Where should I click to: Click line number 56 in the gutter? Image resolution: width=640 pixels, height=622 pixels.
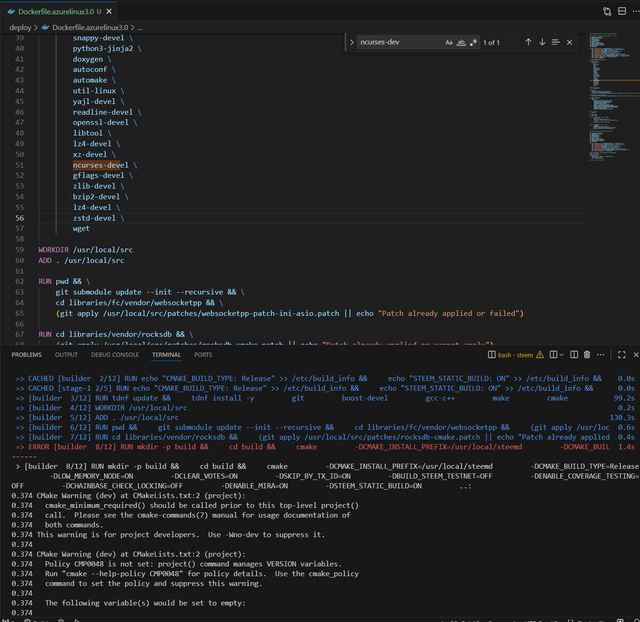20,218
